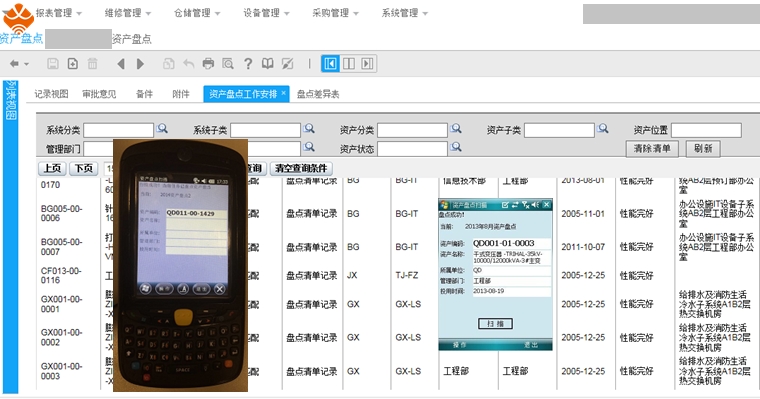Click the print preview magnifier icon
The height and width of the screenshot is (399, 760).
tap(228, 64)
